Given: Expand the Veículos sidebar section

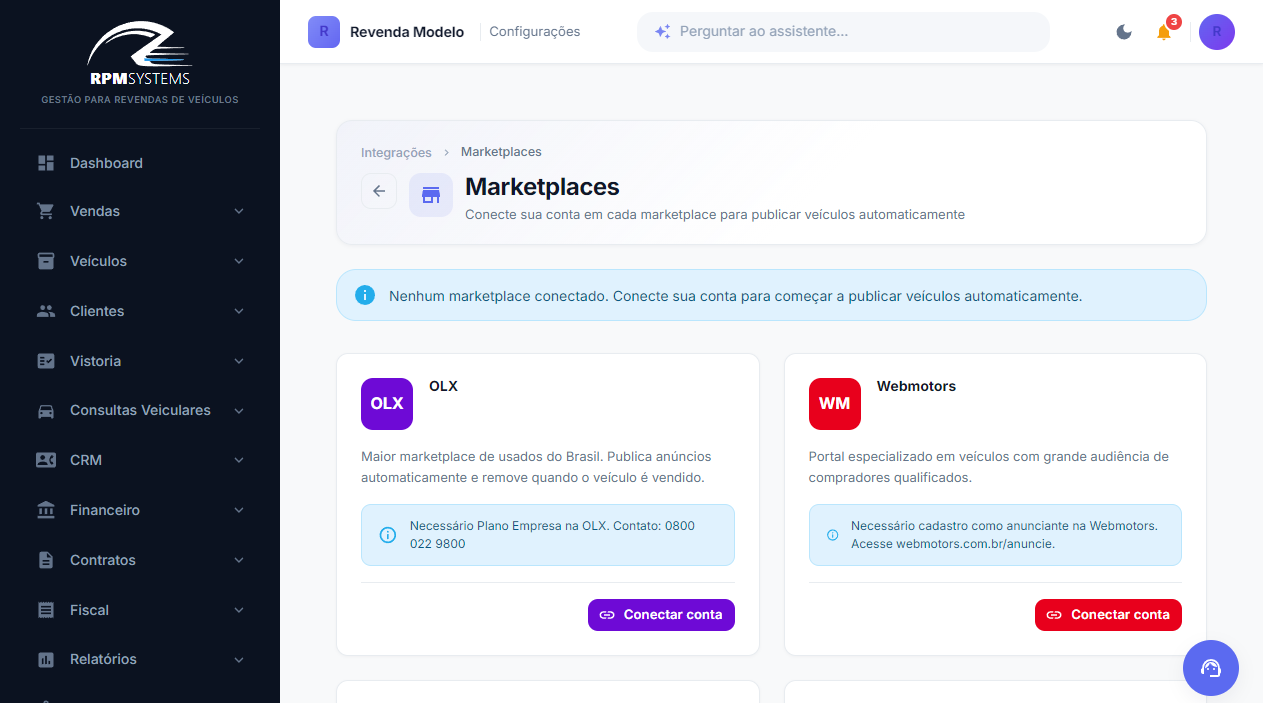Looking at the screenshot, I should [140, 261].
